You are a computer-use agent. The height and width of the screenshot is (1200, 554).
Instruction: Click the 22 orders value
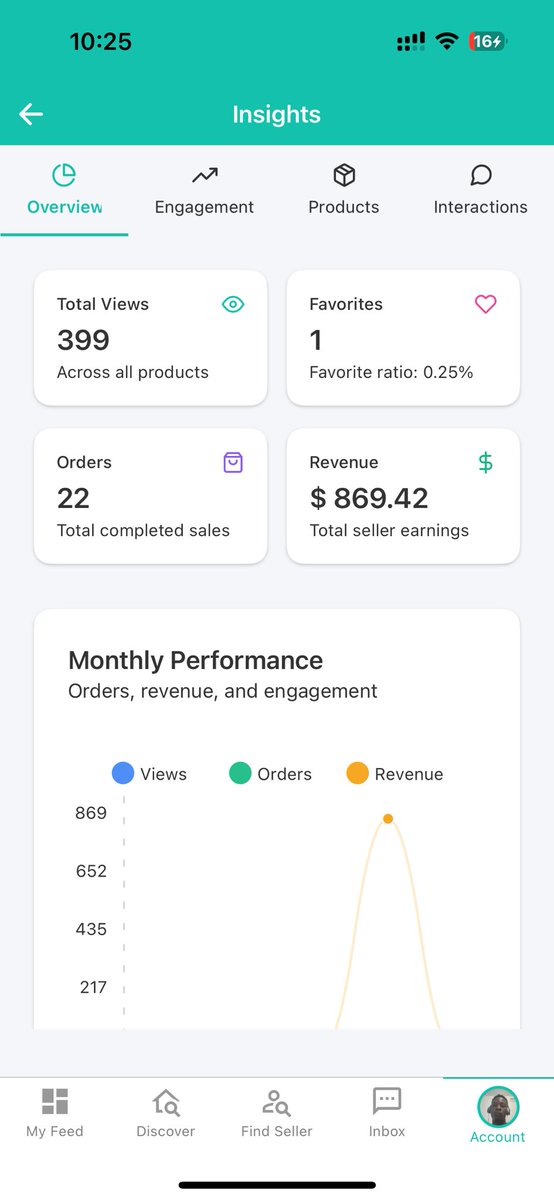(x=73, y=498)
